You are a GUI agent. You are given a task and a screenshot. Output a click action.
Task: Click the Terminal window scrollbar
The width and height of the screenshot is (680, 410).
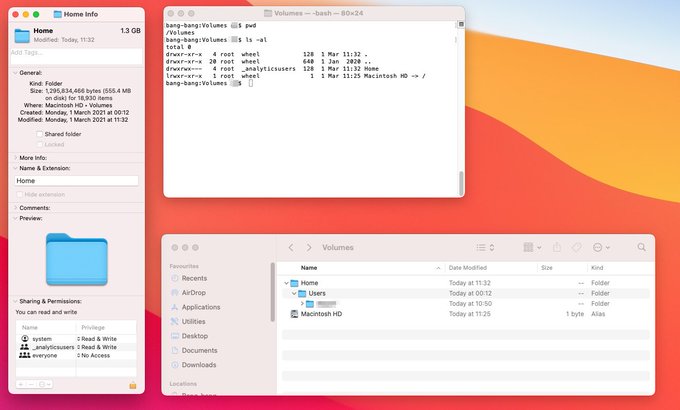pos(461,183)
